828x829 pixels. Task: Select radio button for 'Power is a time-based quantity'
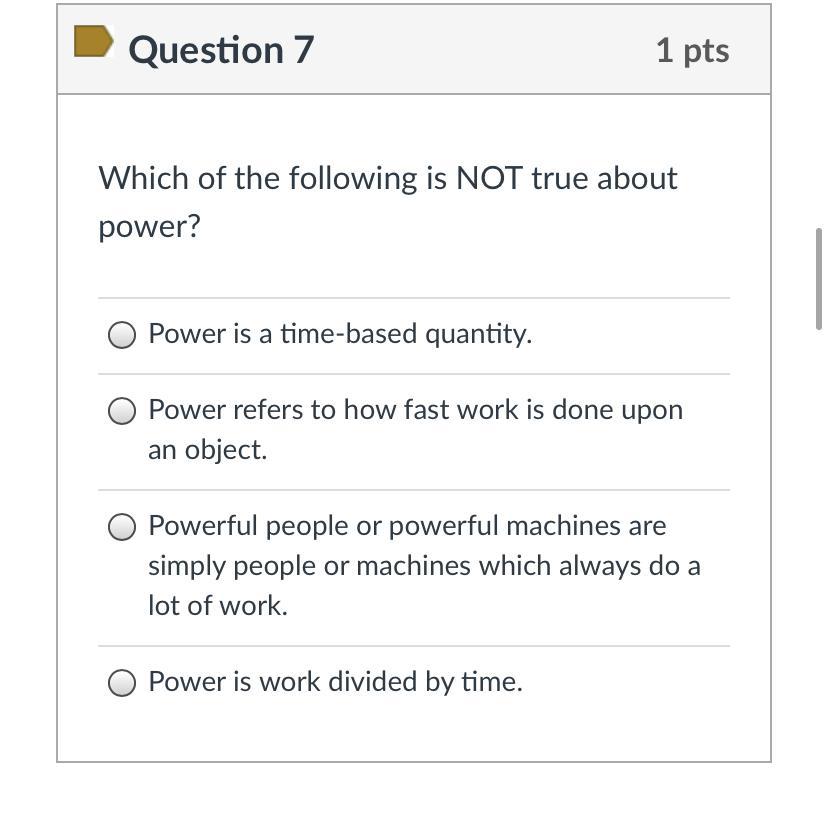(x=122, y=335)
